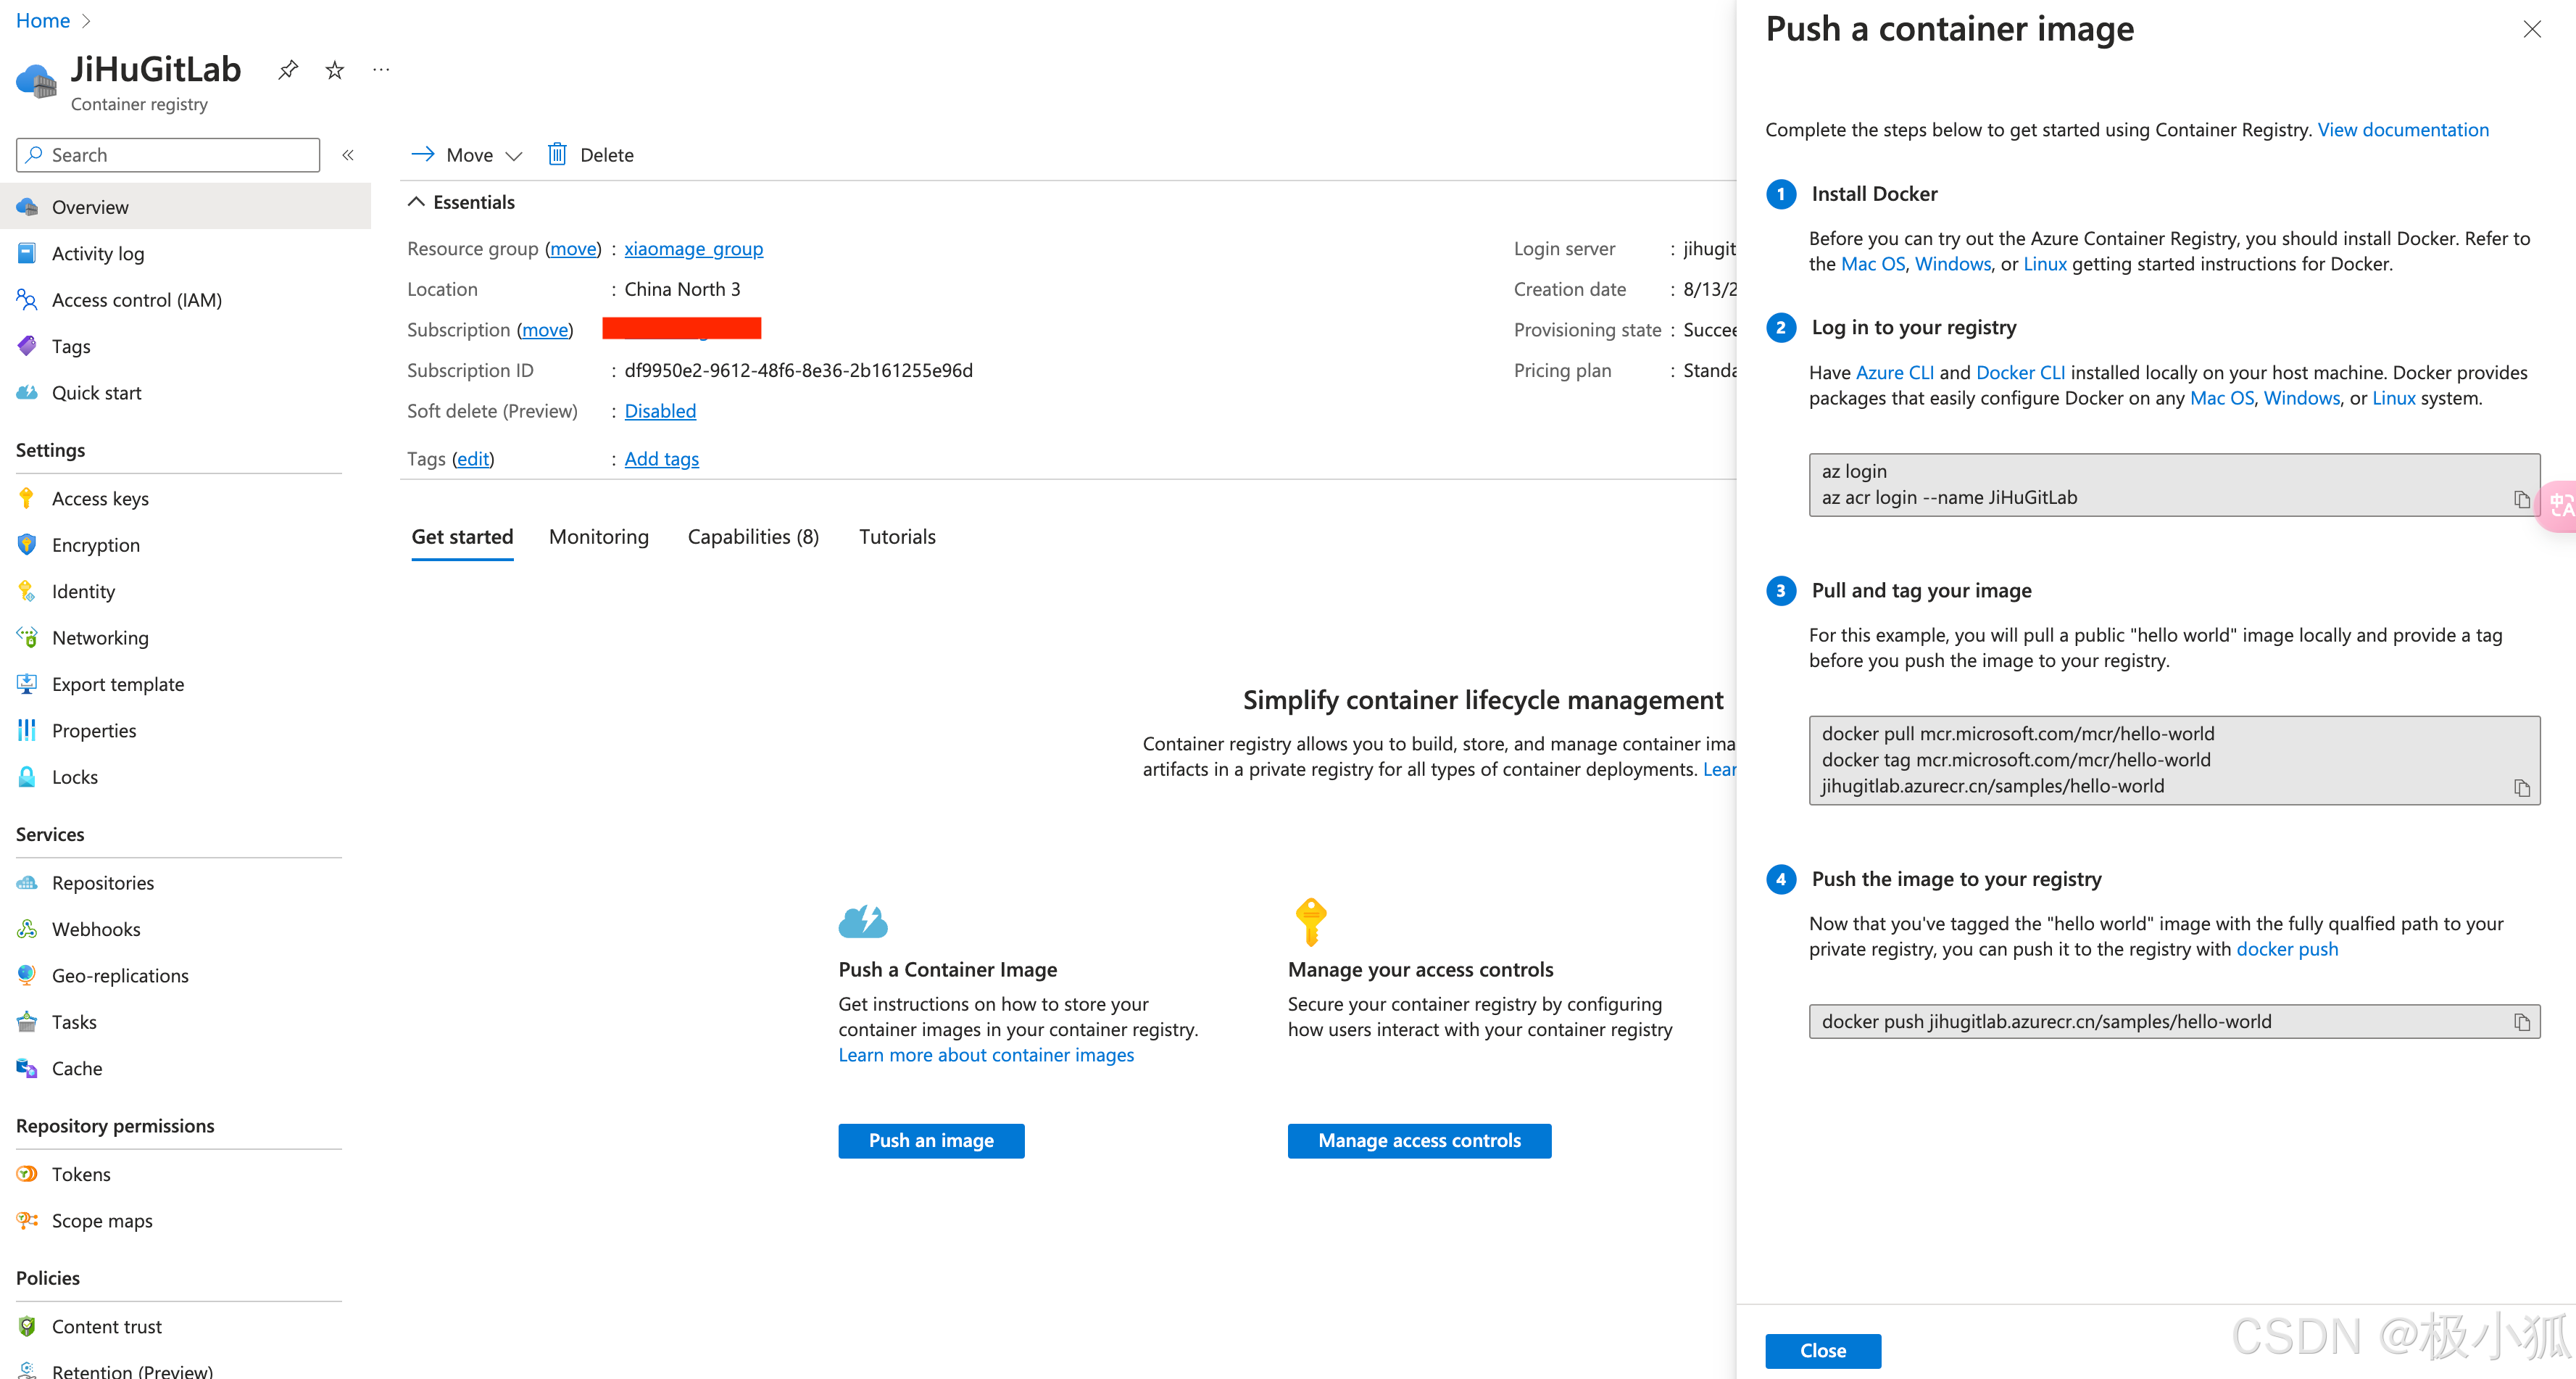Viewport: 2576px width, 1379px height.
Task: Click the Encryption shield icon
Action: [27, 545]
